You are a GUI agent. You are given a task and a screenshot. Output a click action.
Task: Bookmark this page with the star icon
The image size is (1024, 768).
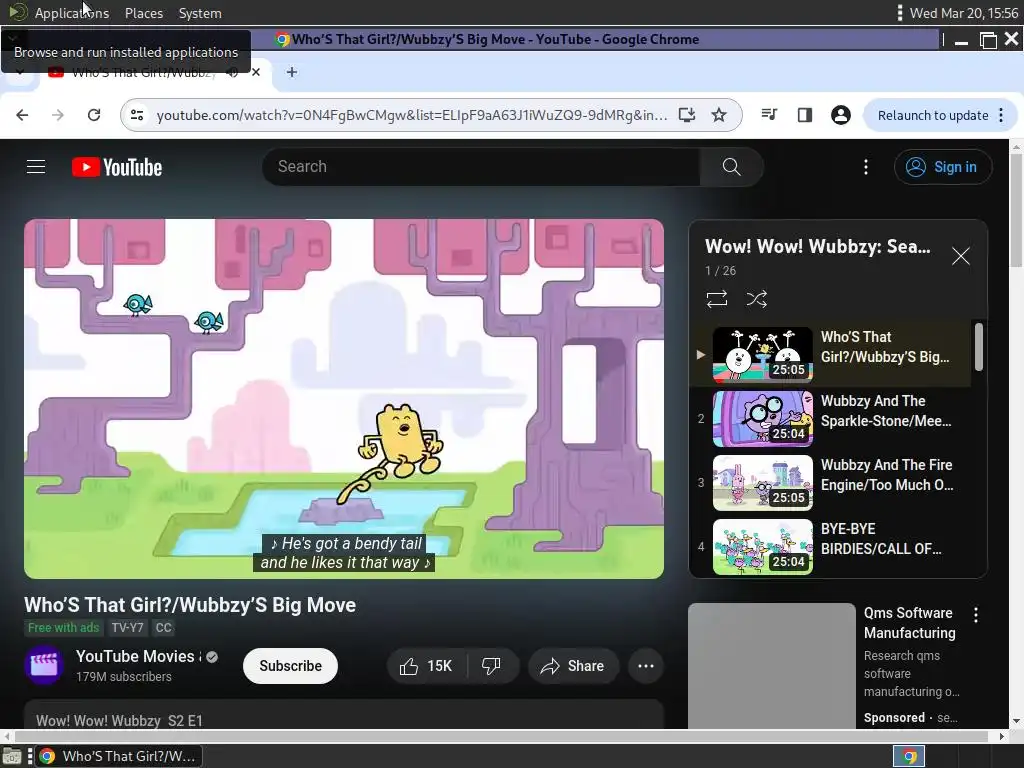point(719,115)
